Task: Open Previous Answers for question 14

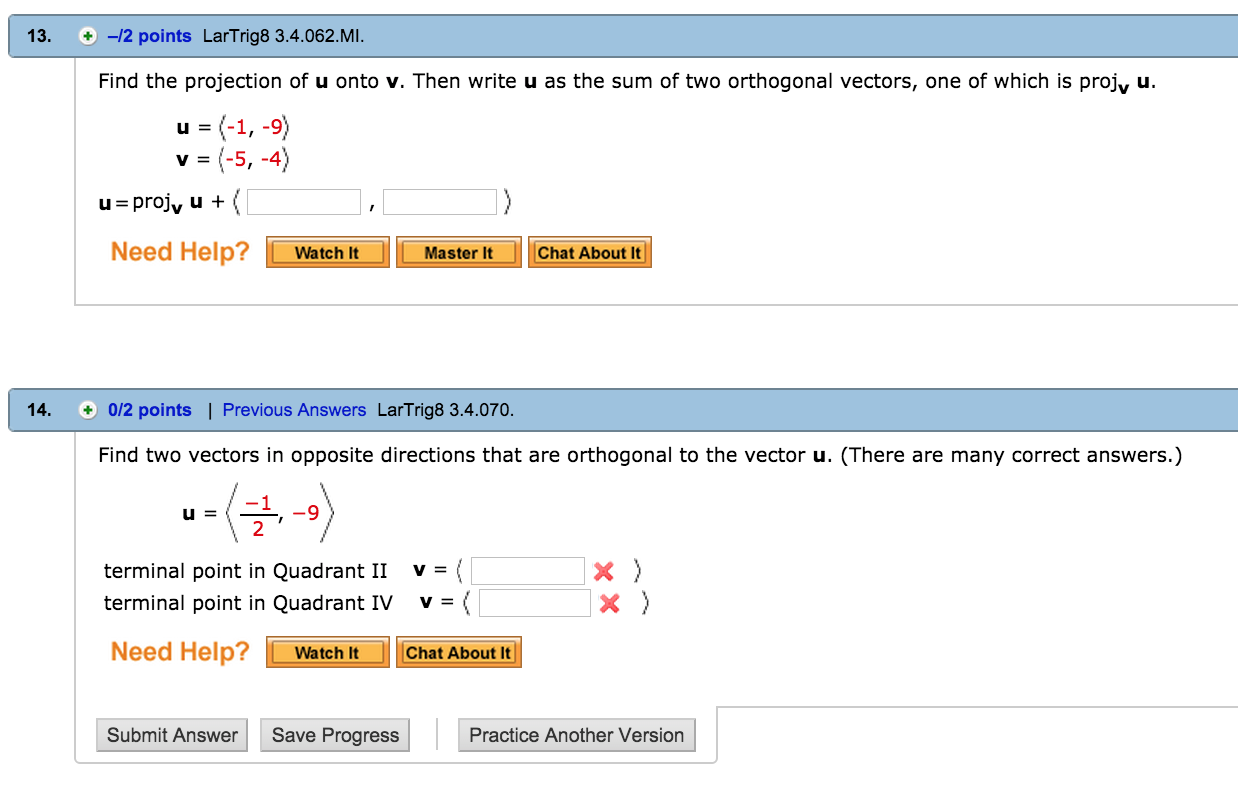Action: (294, 410)
